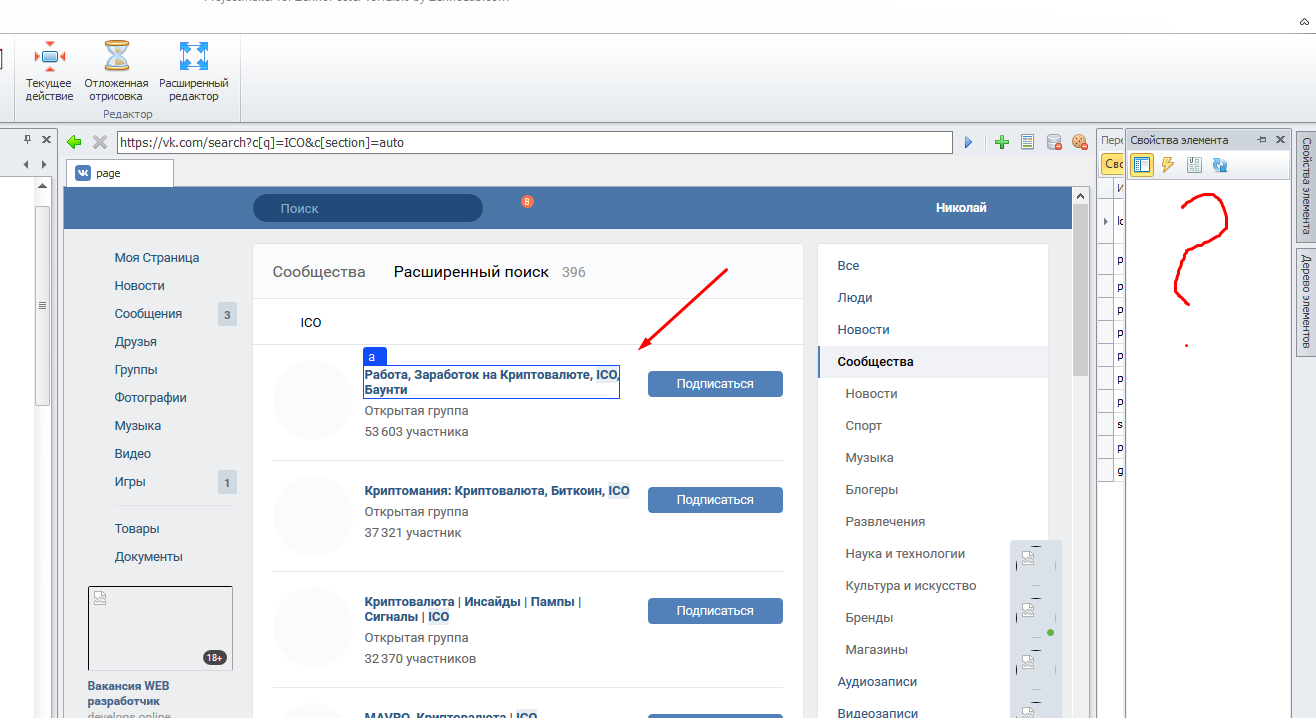Pin the Свойства элемента panel
The height and width of the screenshot is (718, 1316).
tap(1262, 140)
